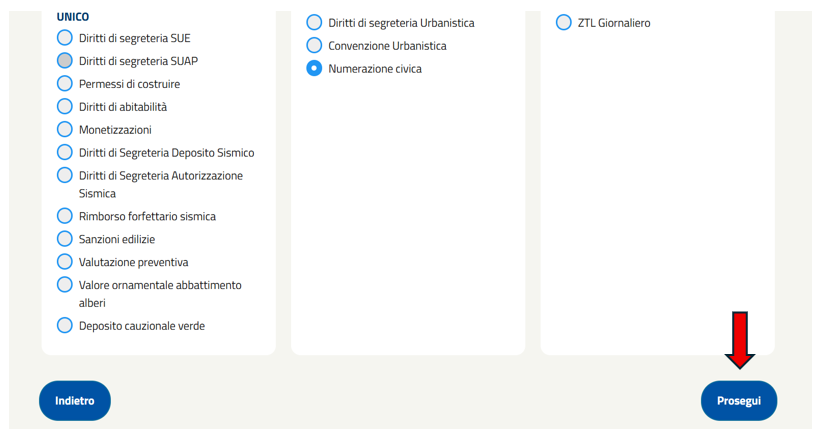Image resolution: width=825 pixels, height=430 pixels.
Task: Pick Valutazione preventiva option
Action: click(65, 262)
